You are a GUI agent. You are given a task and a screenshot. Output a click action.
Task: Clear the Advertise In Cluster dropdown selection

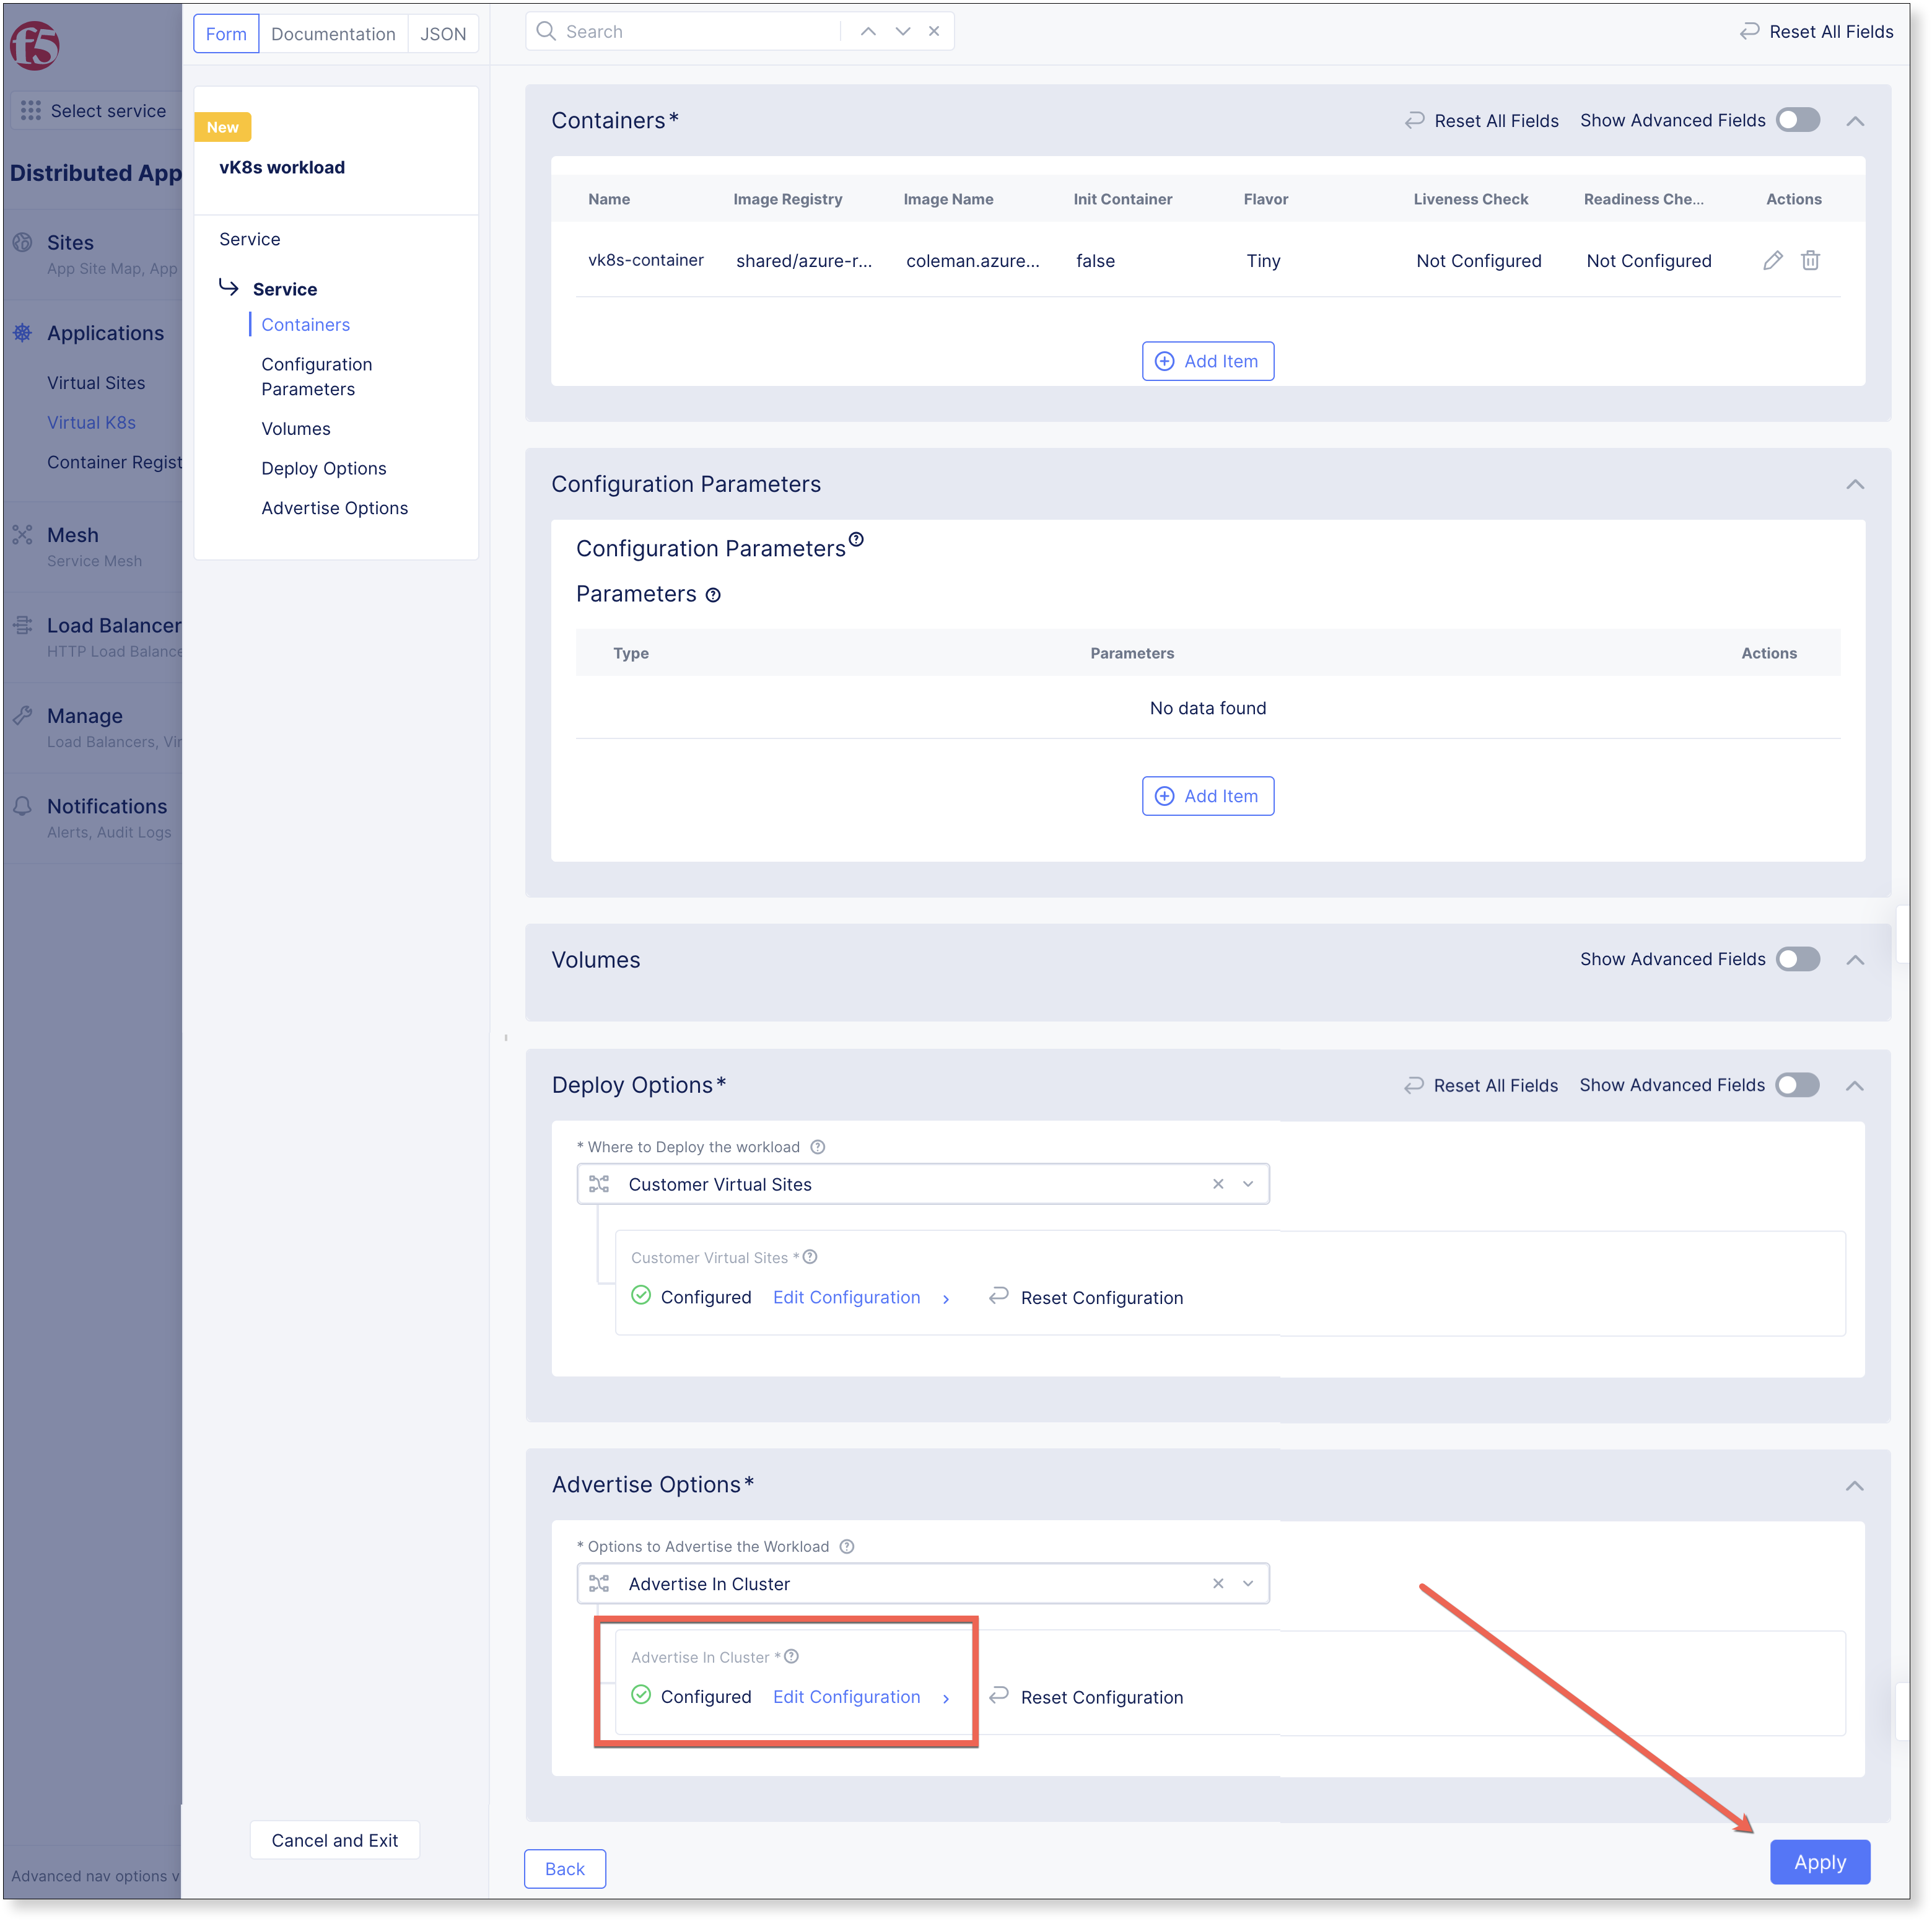(x=1218, y=1584)
